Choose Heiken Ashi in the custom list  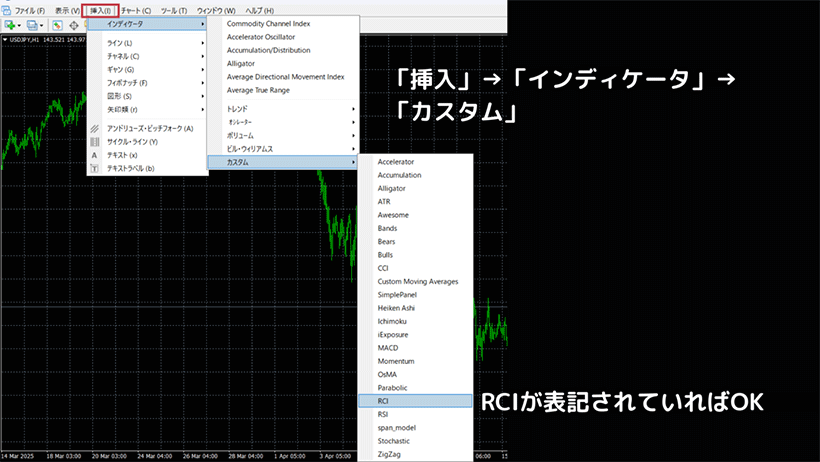(x=415, y=308)
